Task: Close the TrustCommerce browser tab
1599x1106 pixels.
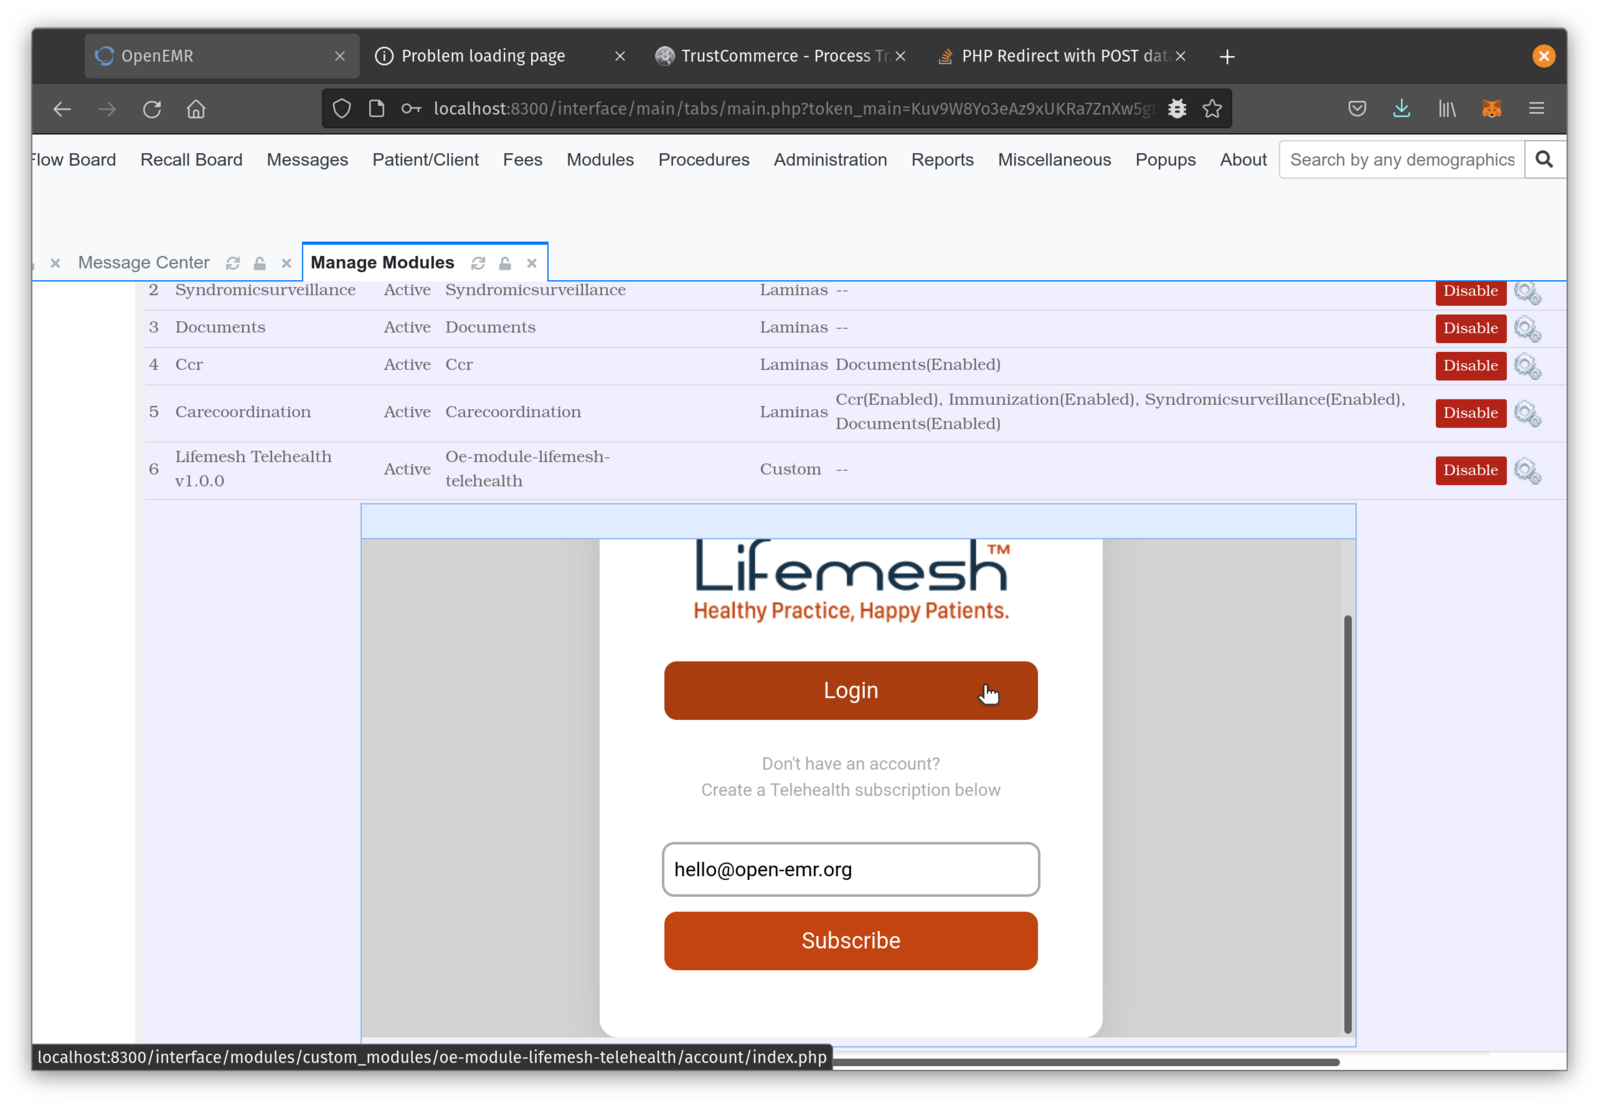Action: tap(900, 56)
